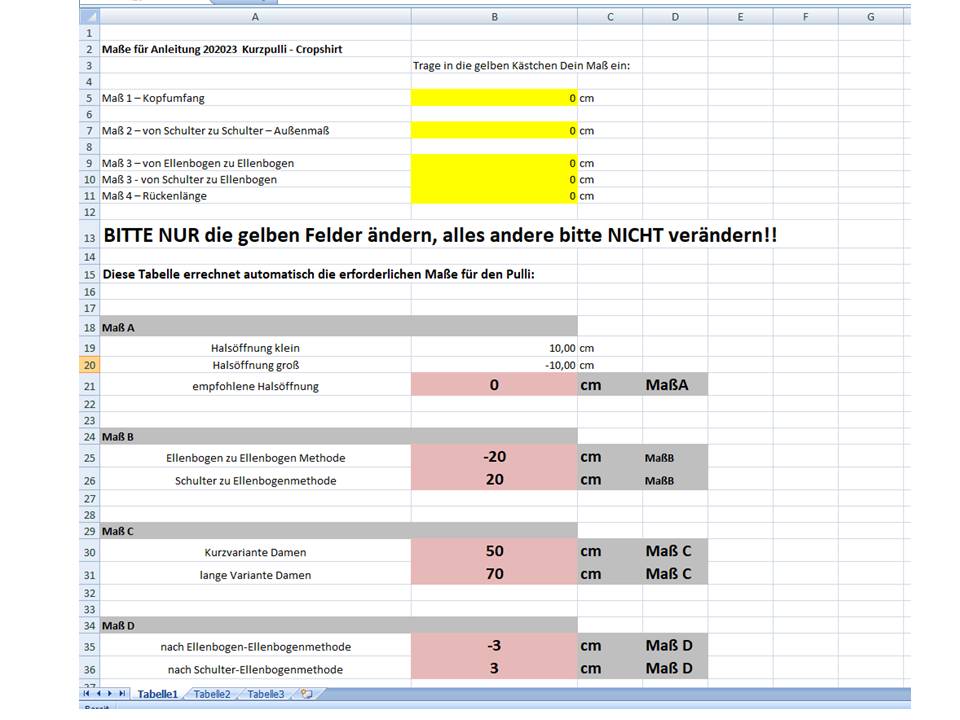This screenshot has width=960, height=720.
Task: Select 'Trage in die gelben Kästchen' text
Action: pos(521,66)
